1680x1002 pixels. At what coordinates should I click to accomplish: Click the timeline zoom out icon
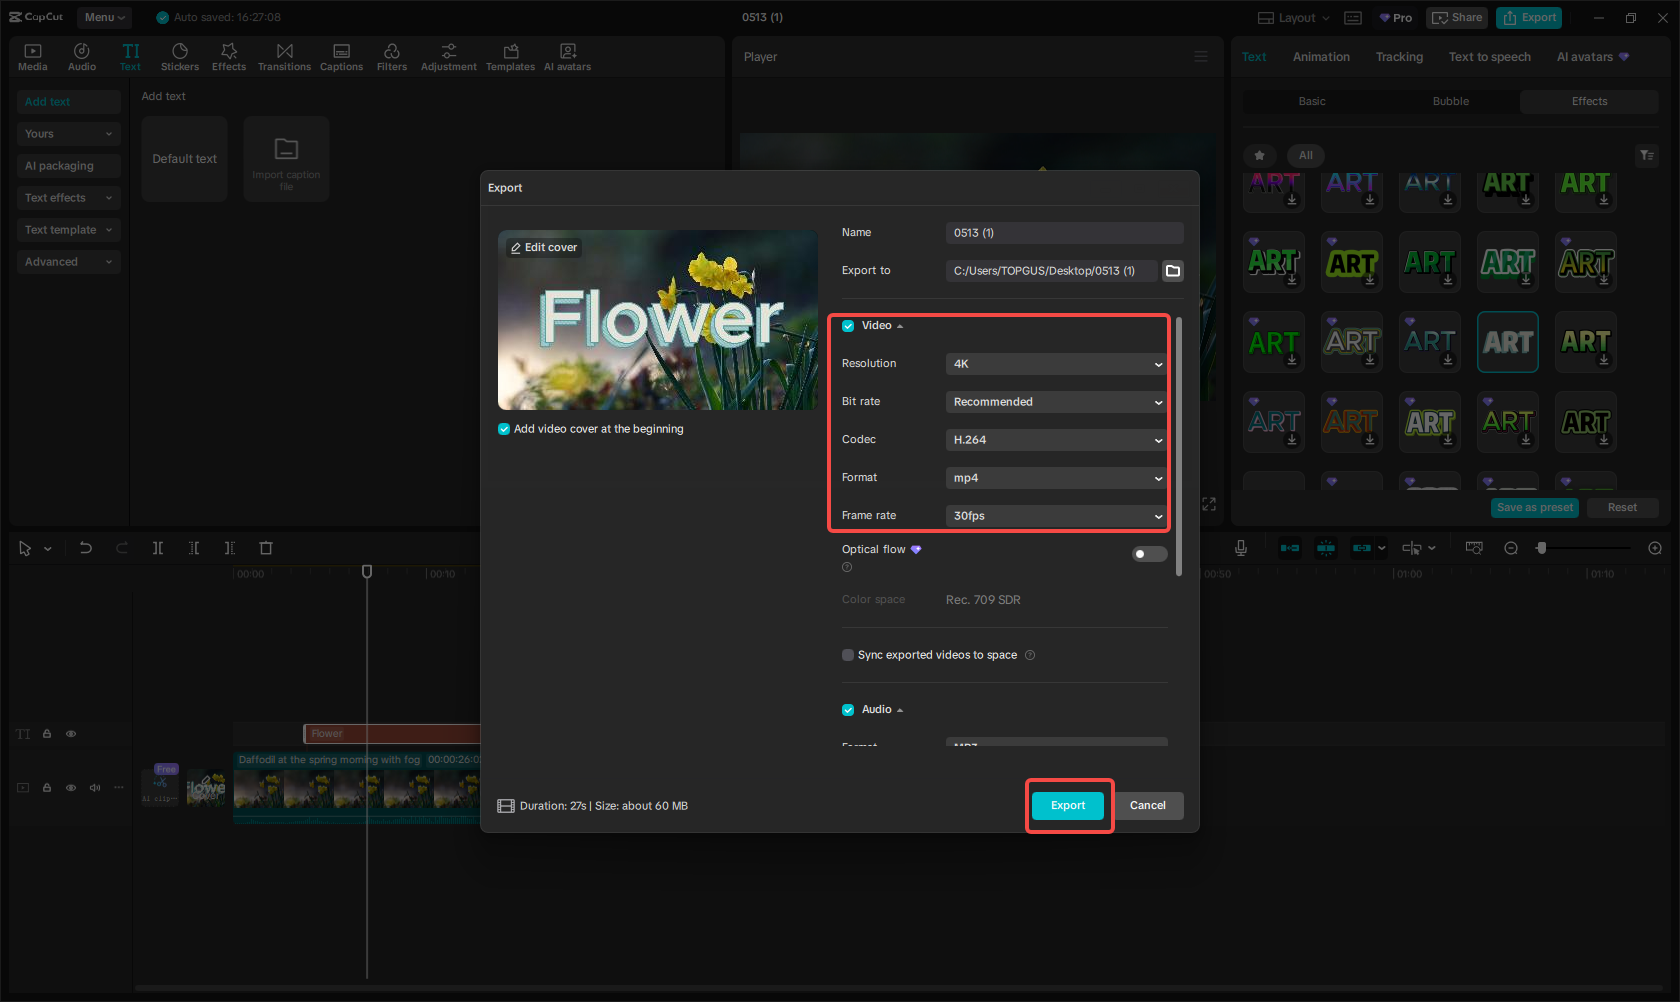1511,548
